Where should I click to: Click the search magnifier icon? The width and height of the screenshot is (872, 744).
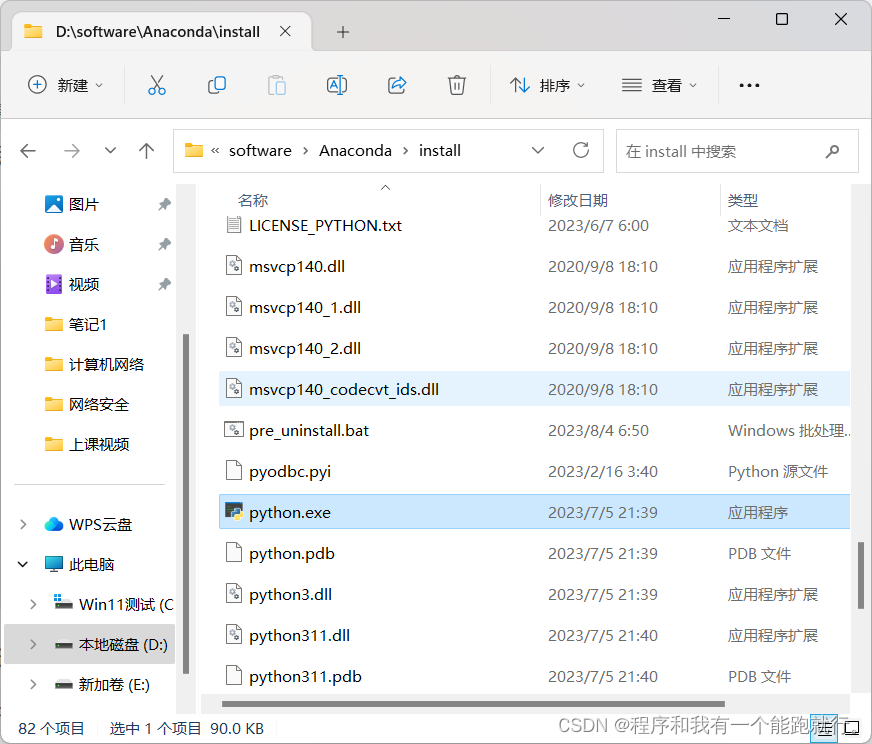click(x=833, y=151)
